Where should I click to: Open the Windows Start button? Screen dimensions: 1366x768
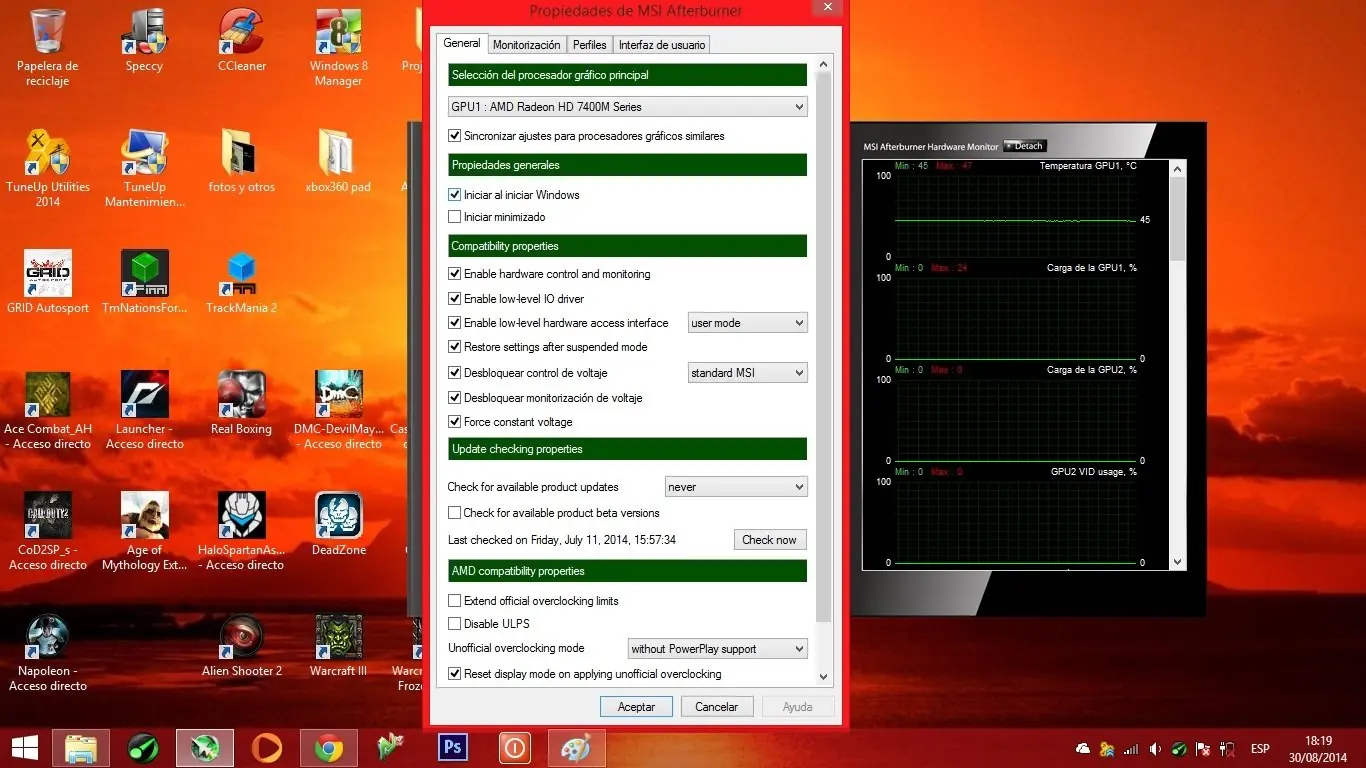(24, 748)
